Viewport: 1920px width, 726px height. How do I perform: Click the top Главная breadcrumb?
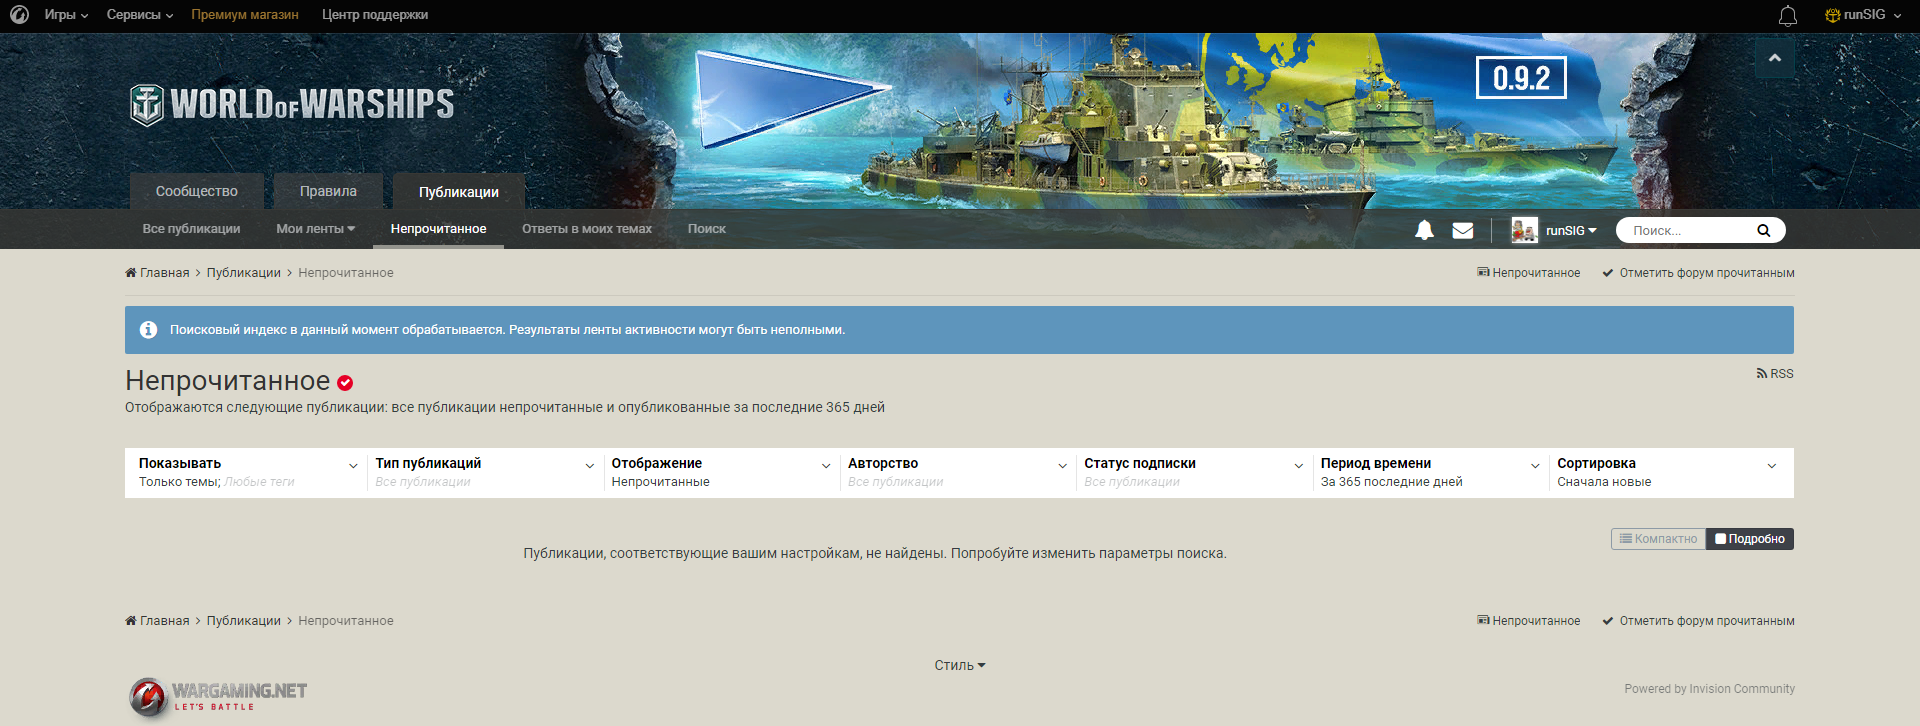157,273
